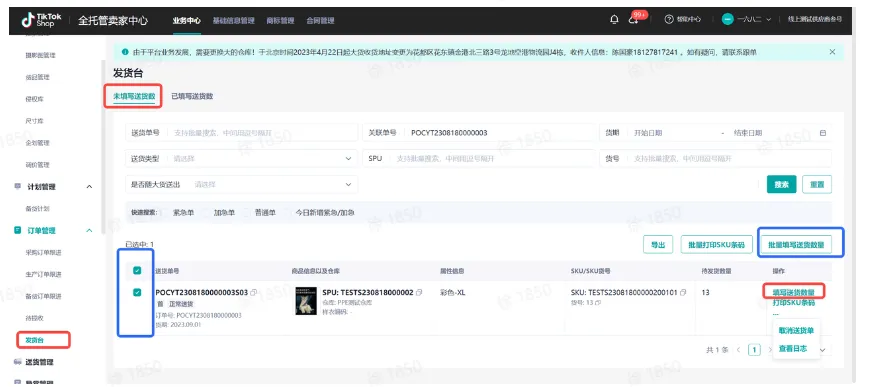Copy delivery number POCYT2308180000003S03
869x387 pixels.
pos(253,292)
